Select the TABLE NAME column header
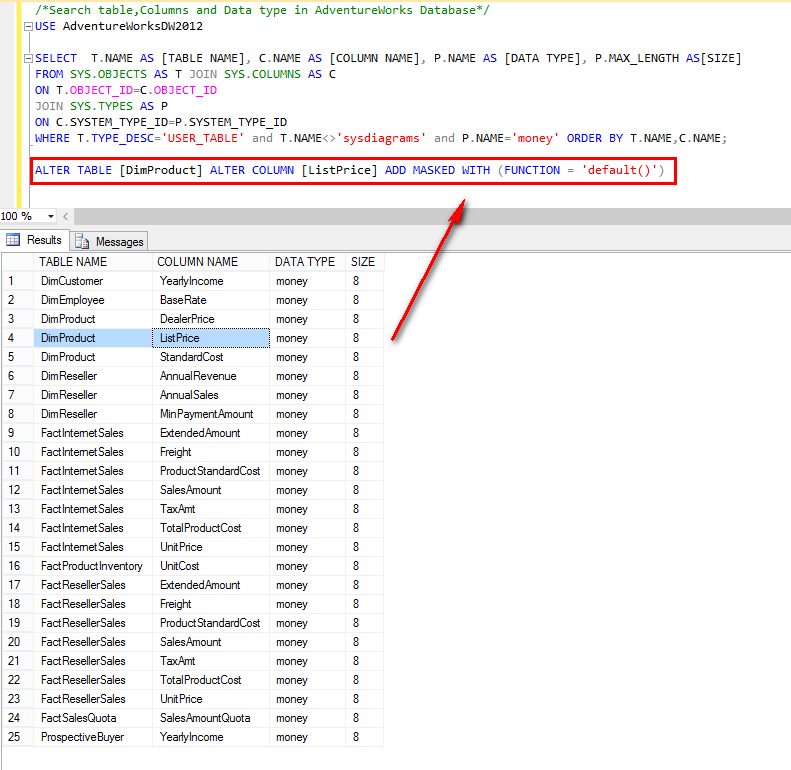Viewport: 791px width, 770px height. (93, 262)
